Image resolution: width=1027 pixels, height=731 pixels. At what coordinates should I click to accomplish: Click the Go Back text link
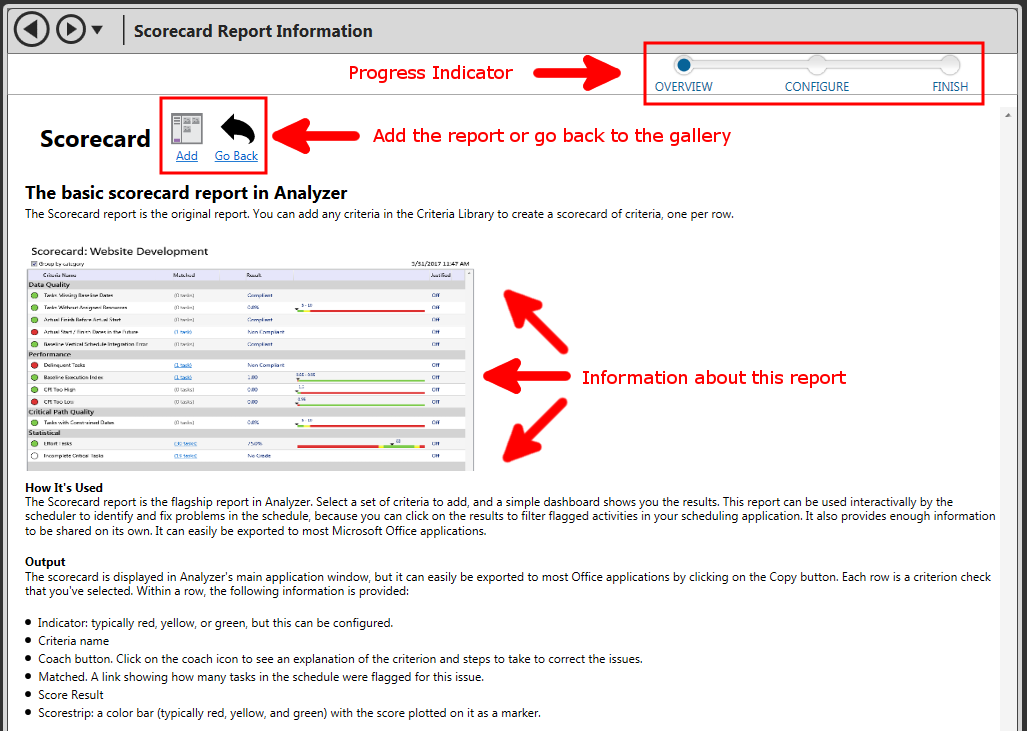pos(236,156)
